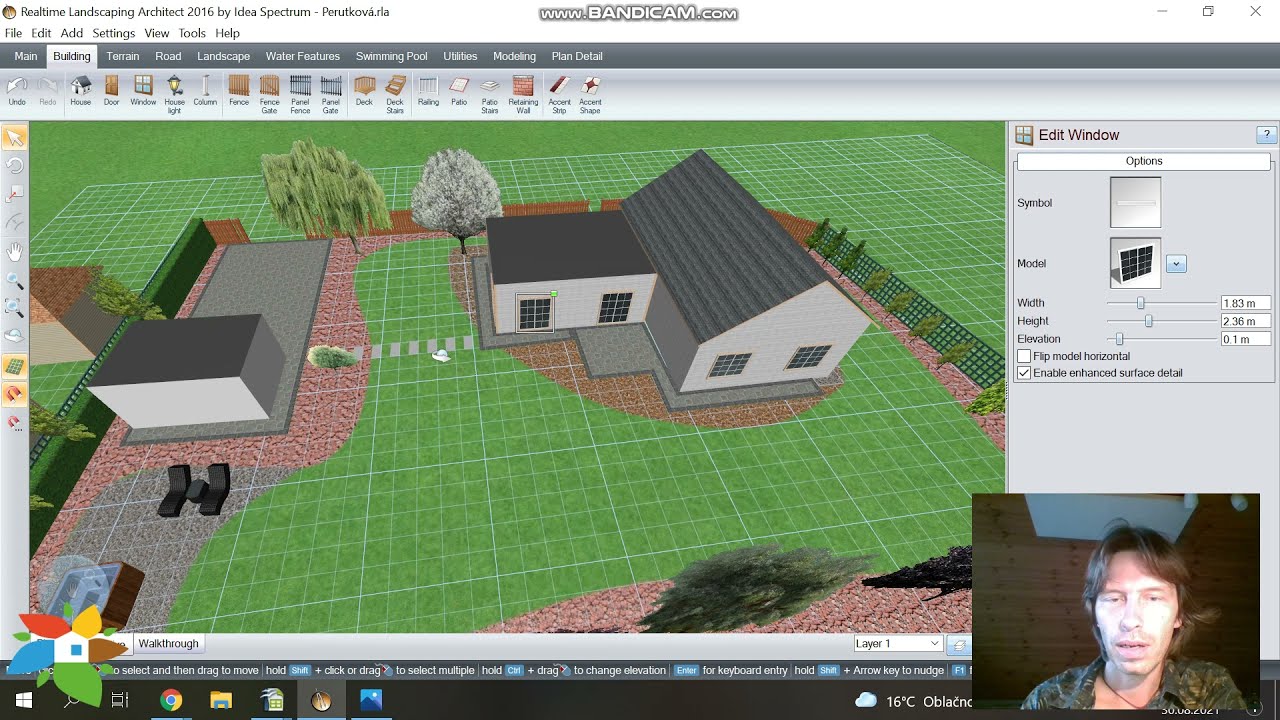Toggle the snap magnet button
Screen dimensions: 1280x720
coord(15,394)
